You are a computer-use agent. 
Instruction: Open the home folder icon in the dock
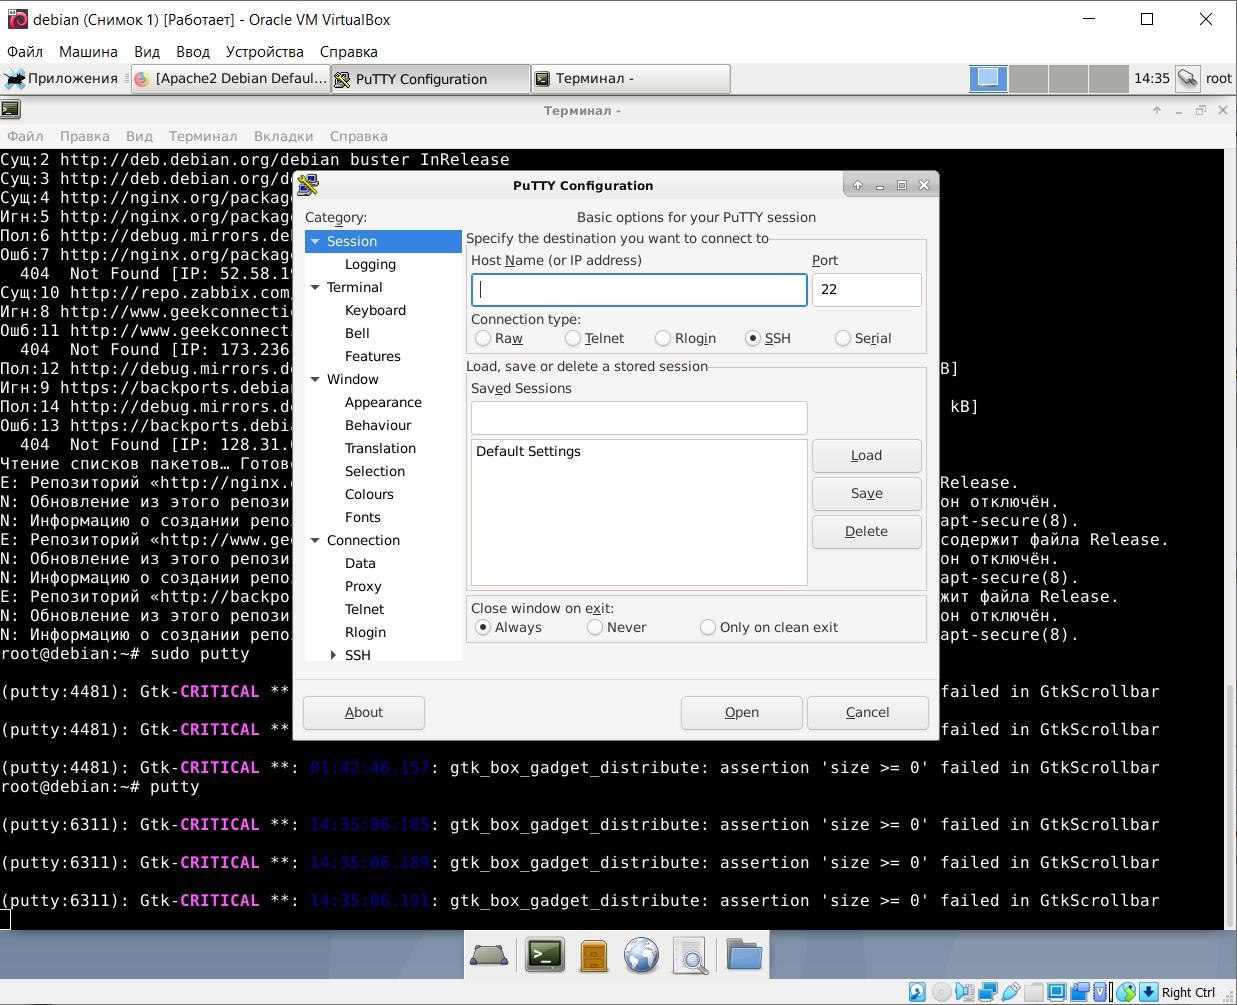(744, 955)
